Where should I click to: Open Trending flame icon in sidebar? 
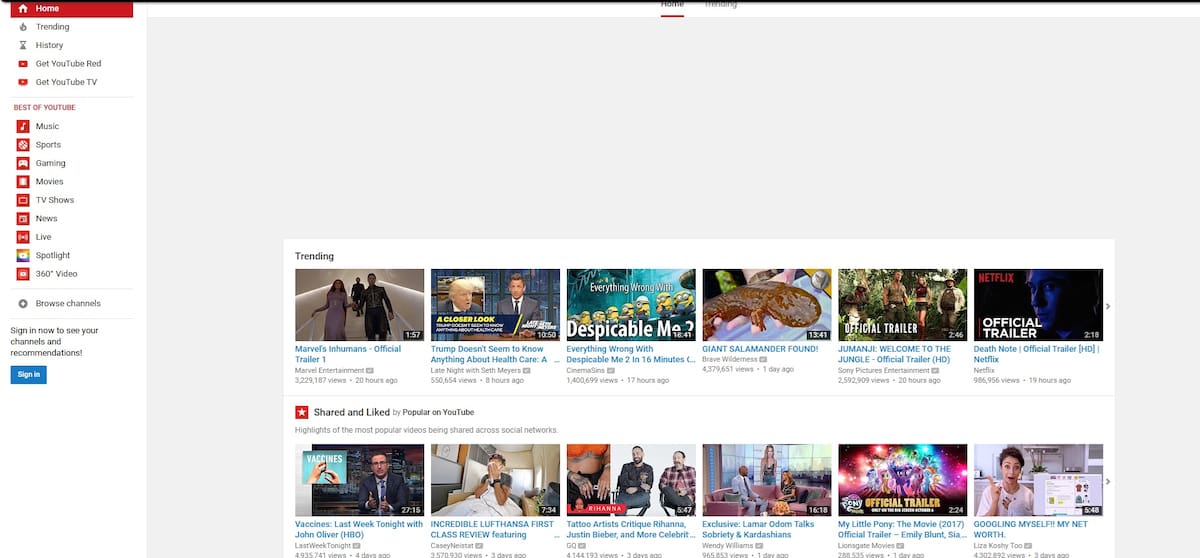coord(23,27)
